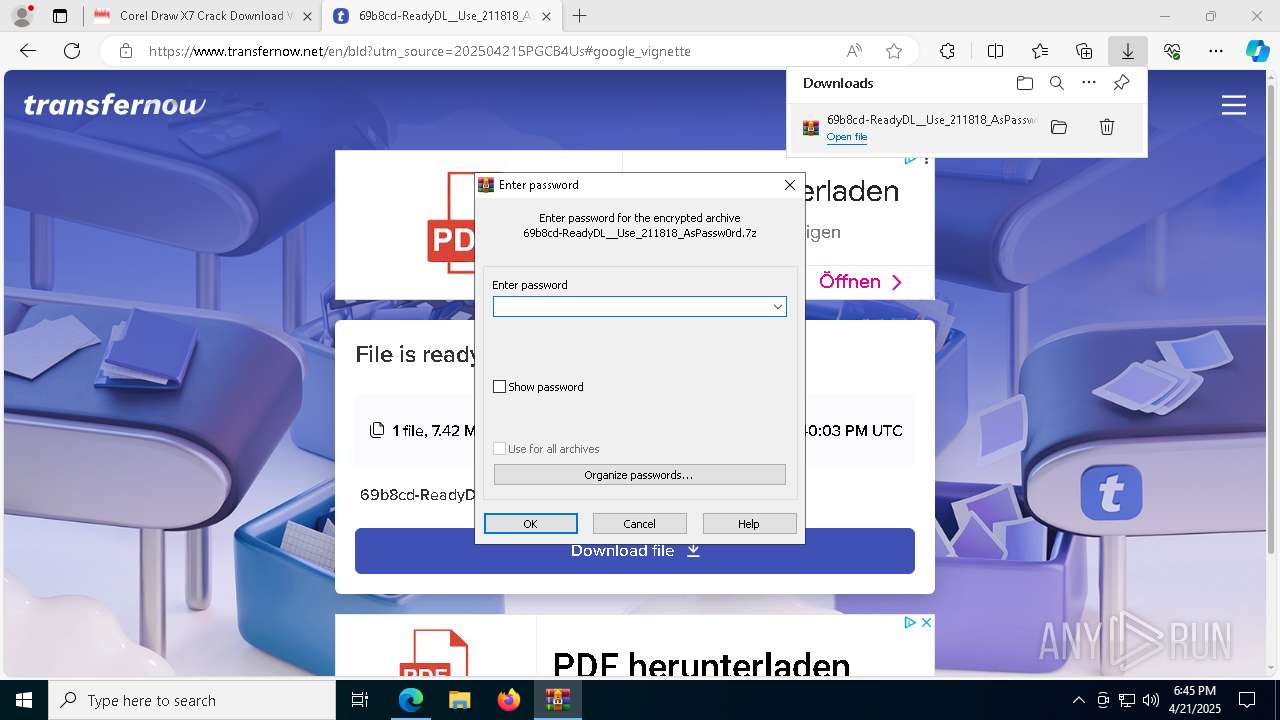Open Edge Settings and more menu
The height and width of the screenshot is (720, 1280).
[x=1216, y=51]
